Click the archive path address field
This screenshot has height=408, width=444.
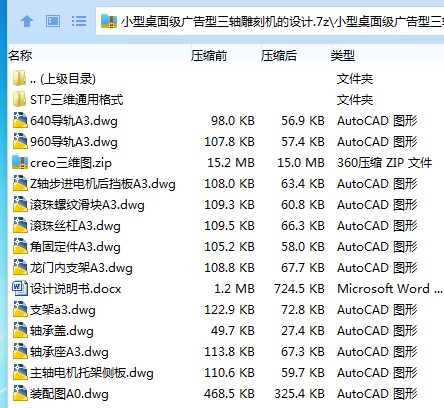tap(270, 21)
